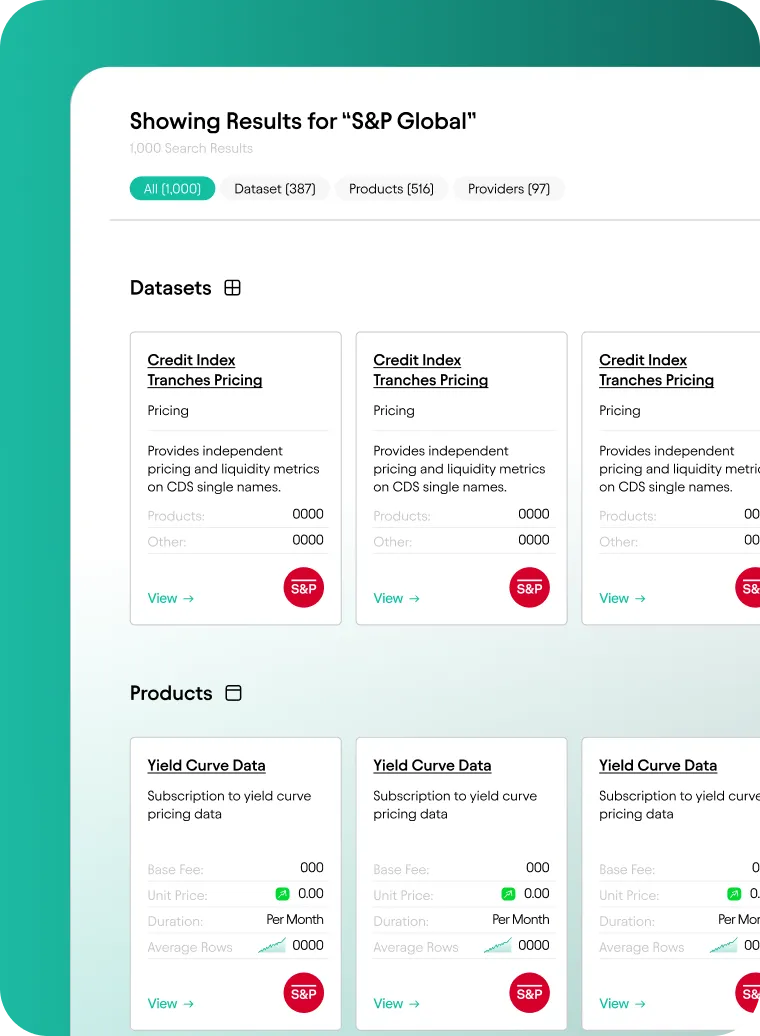Click sparkline chart in second Average Rows row
Viewport: 760px width, 1036px height.
pos(498,945)
